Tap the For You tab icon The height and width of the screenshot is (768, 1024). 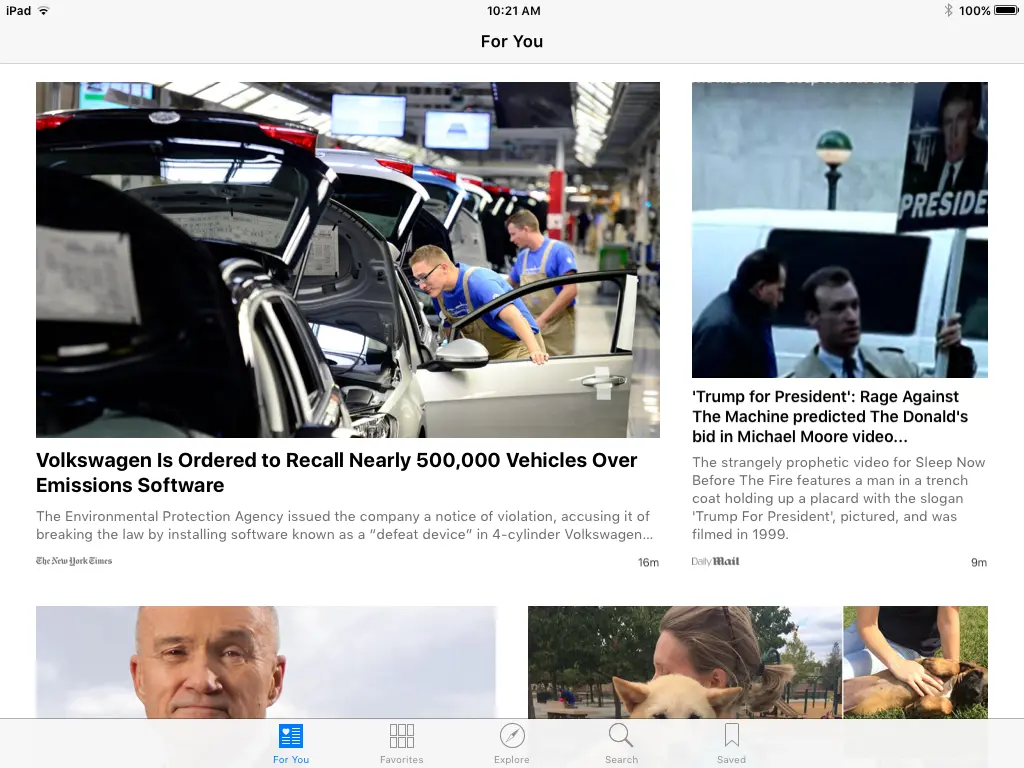coord(291,736)
